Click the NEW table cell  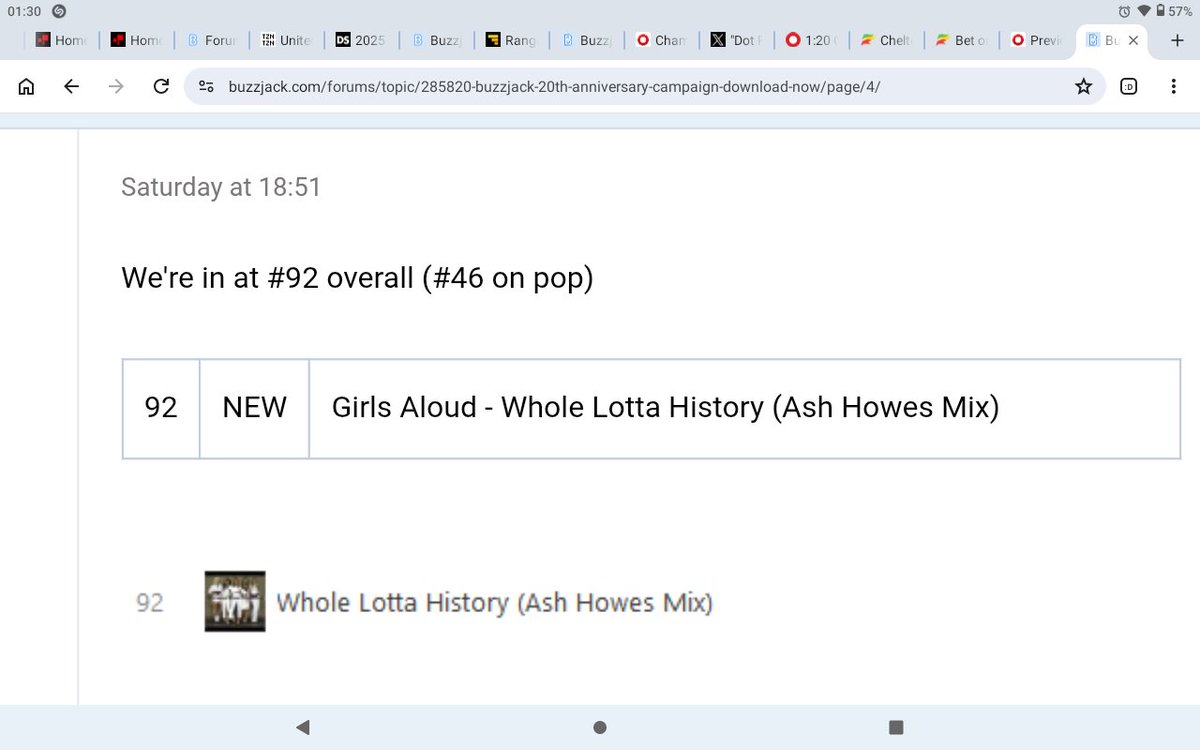[254, 408]
